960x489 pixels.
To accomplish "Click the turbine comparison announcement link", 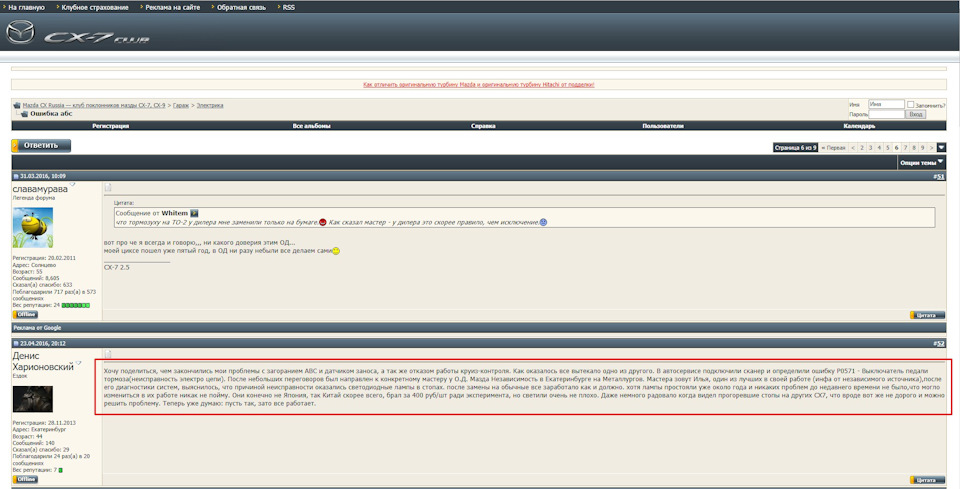I will pos(478,85).
